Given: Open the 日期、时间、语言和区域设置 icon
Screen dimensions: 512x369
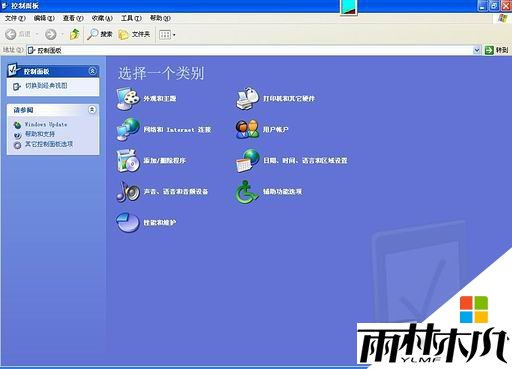Looking at the screenshot, I should pyautogui.click(x=247, y=160).
